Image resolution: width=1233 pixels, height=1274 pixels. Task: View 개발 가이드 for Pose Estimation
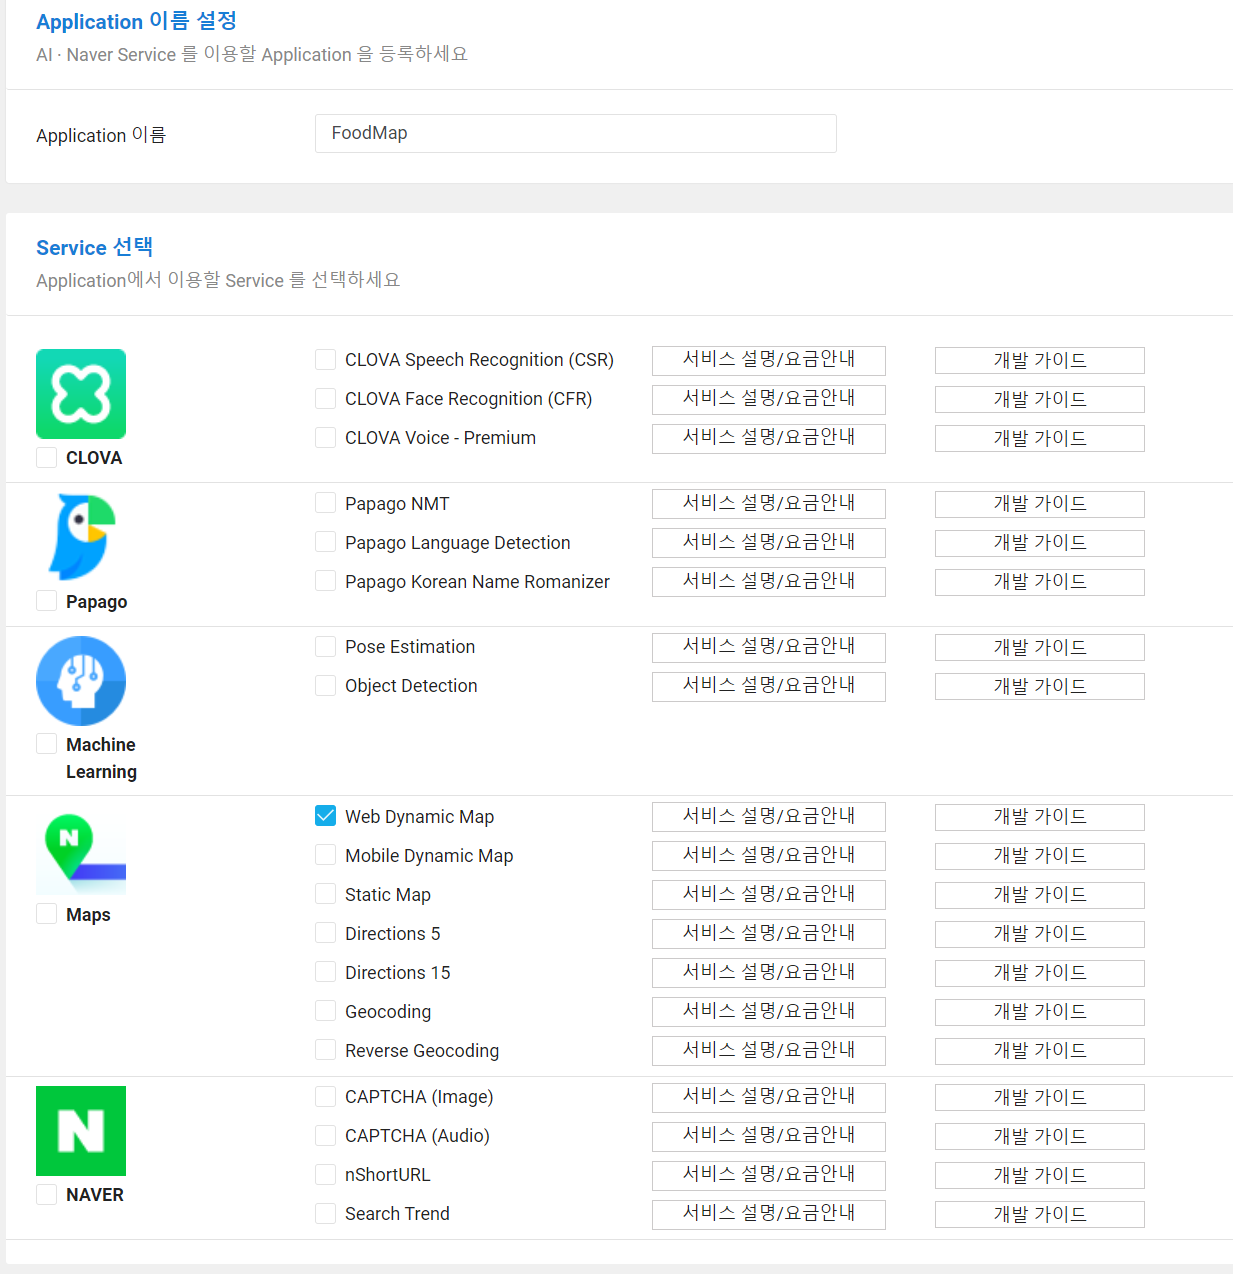pos(1040,647)
